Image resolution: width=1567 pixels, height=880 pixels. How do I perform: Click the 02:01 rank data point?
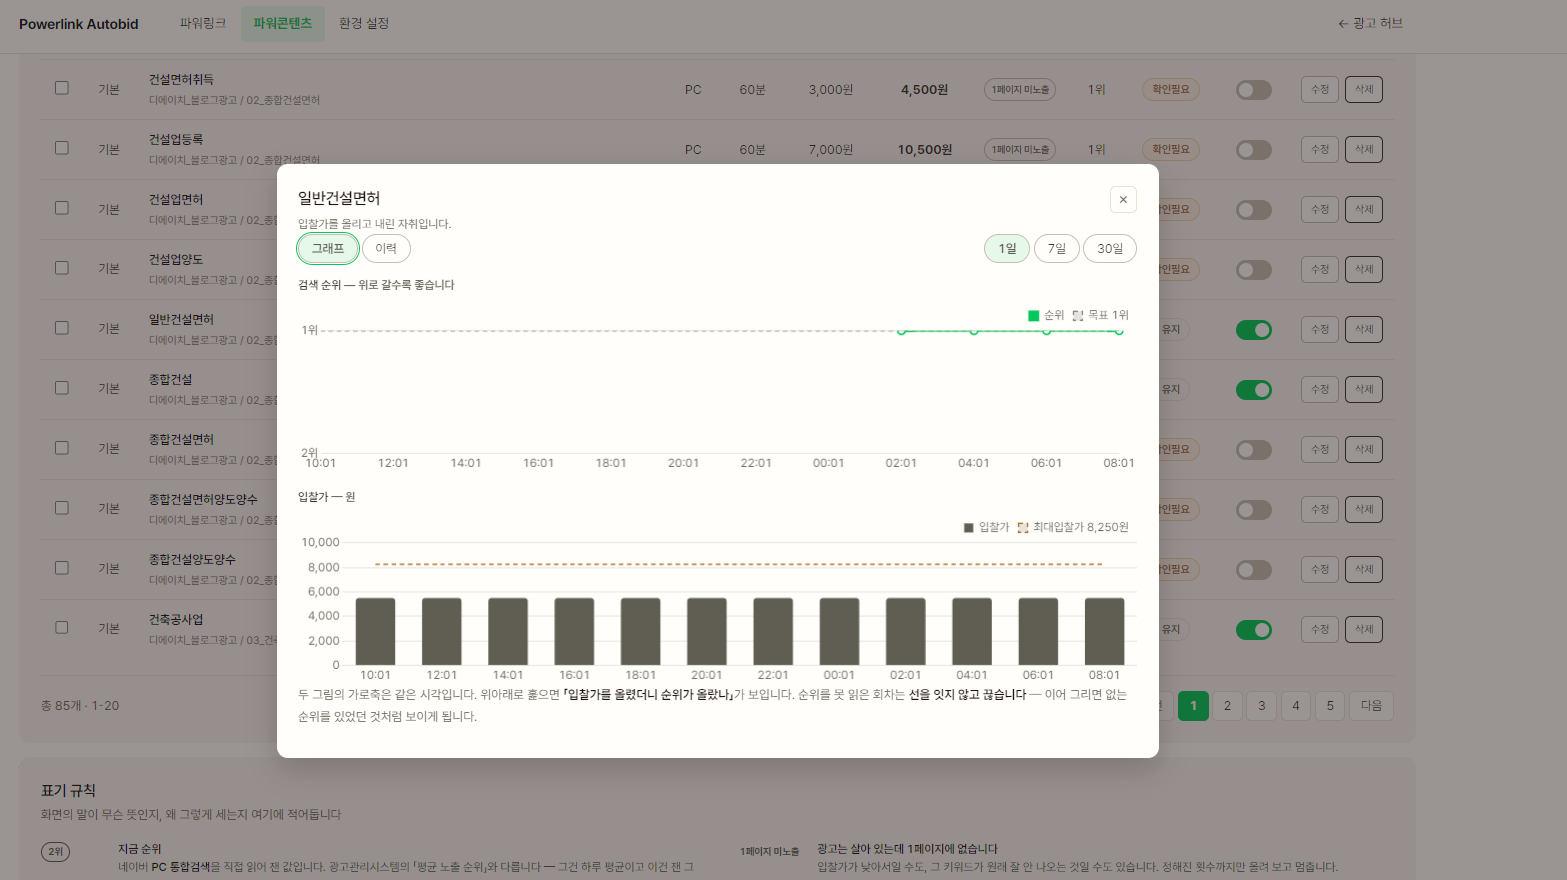pos(901,331)
